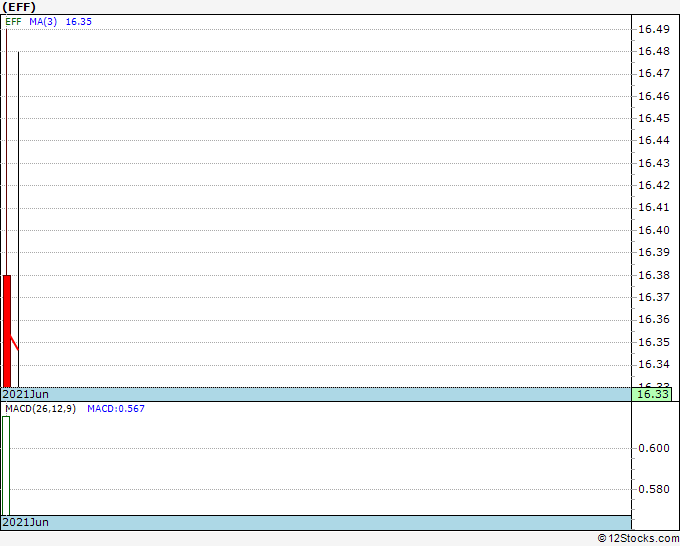The width and height of the screenshot is (680, 546).
Task: Click the black candlestick wick line
Action: (18, 219)
